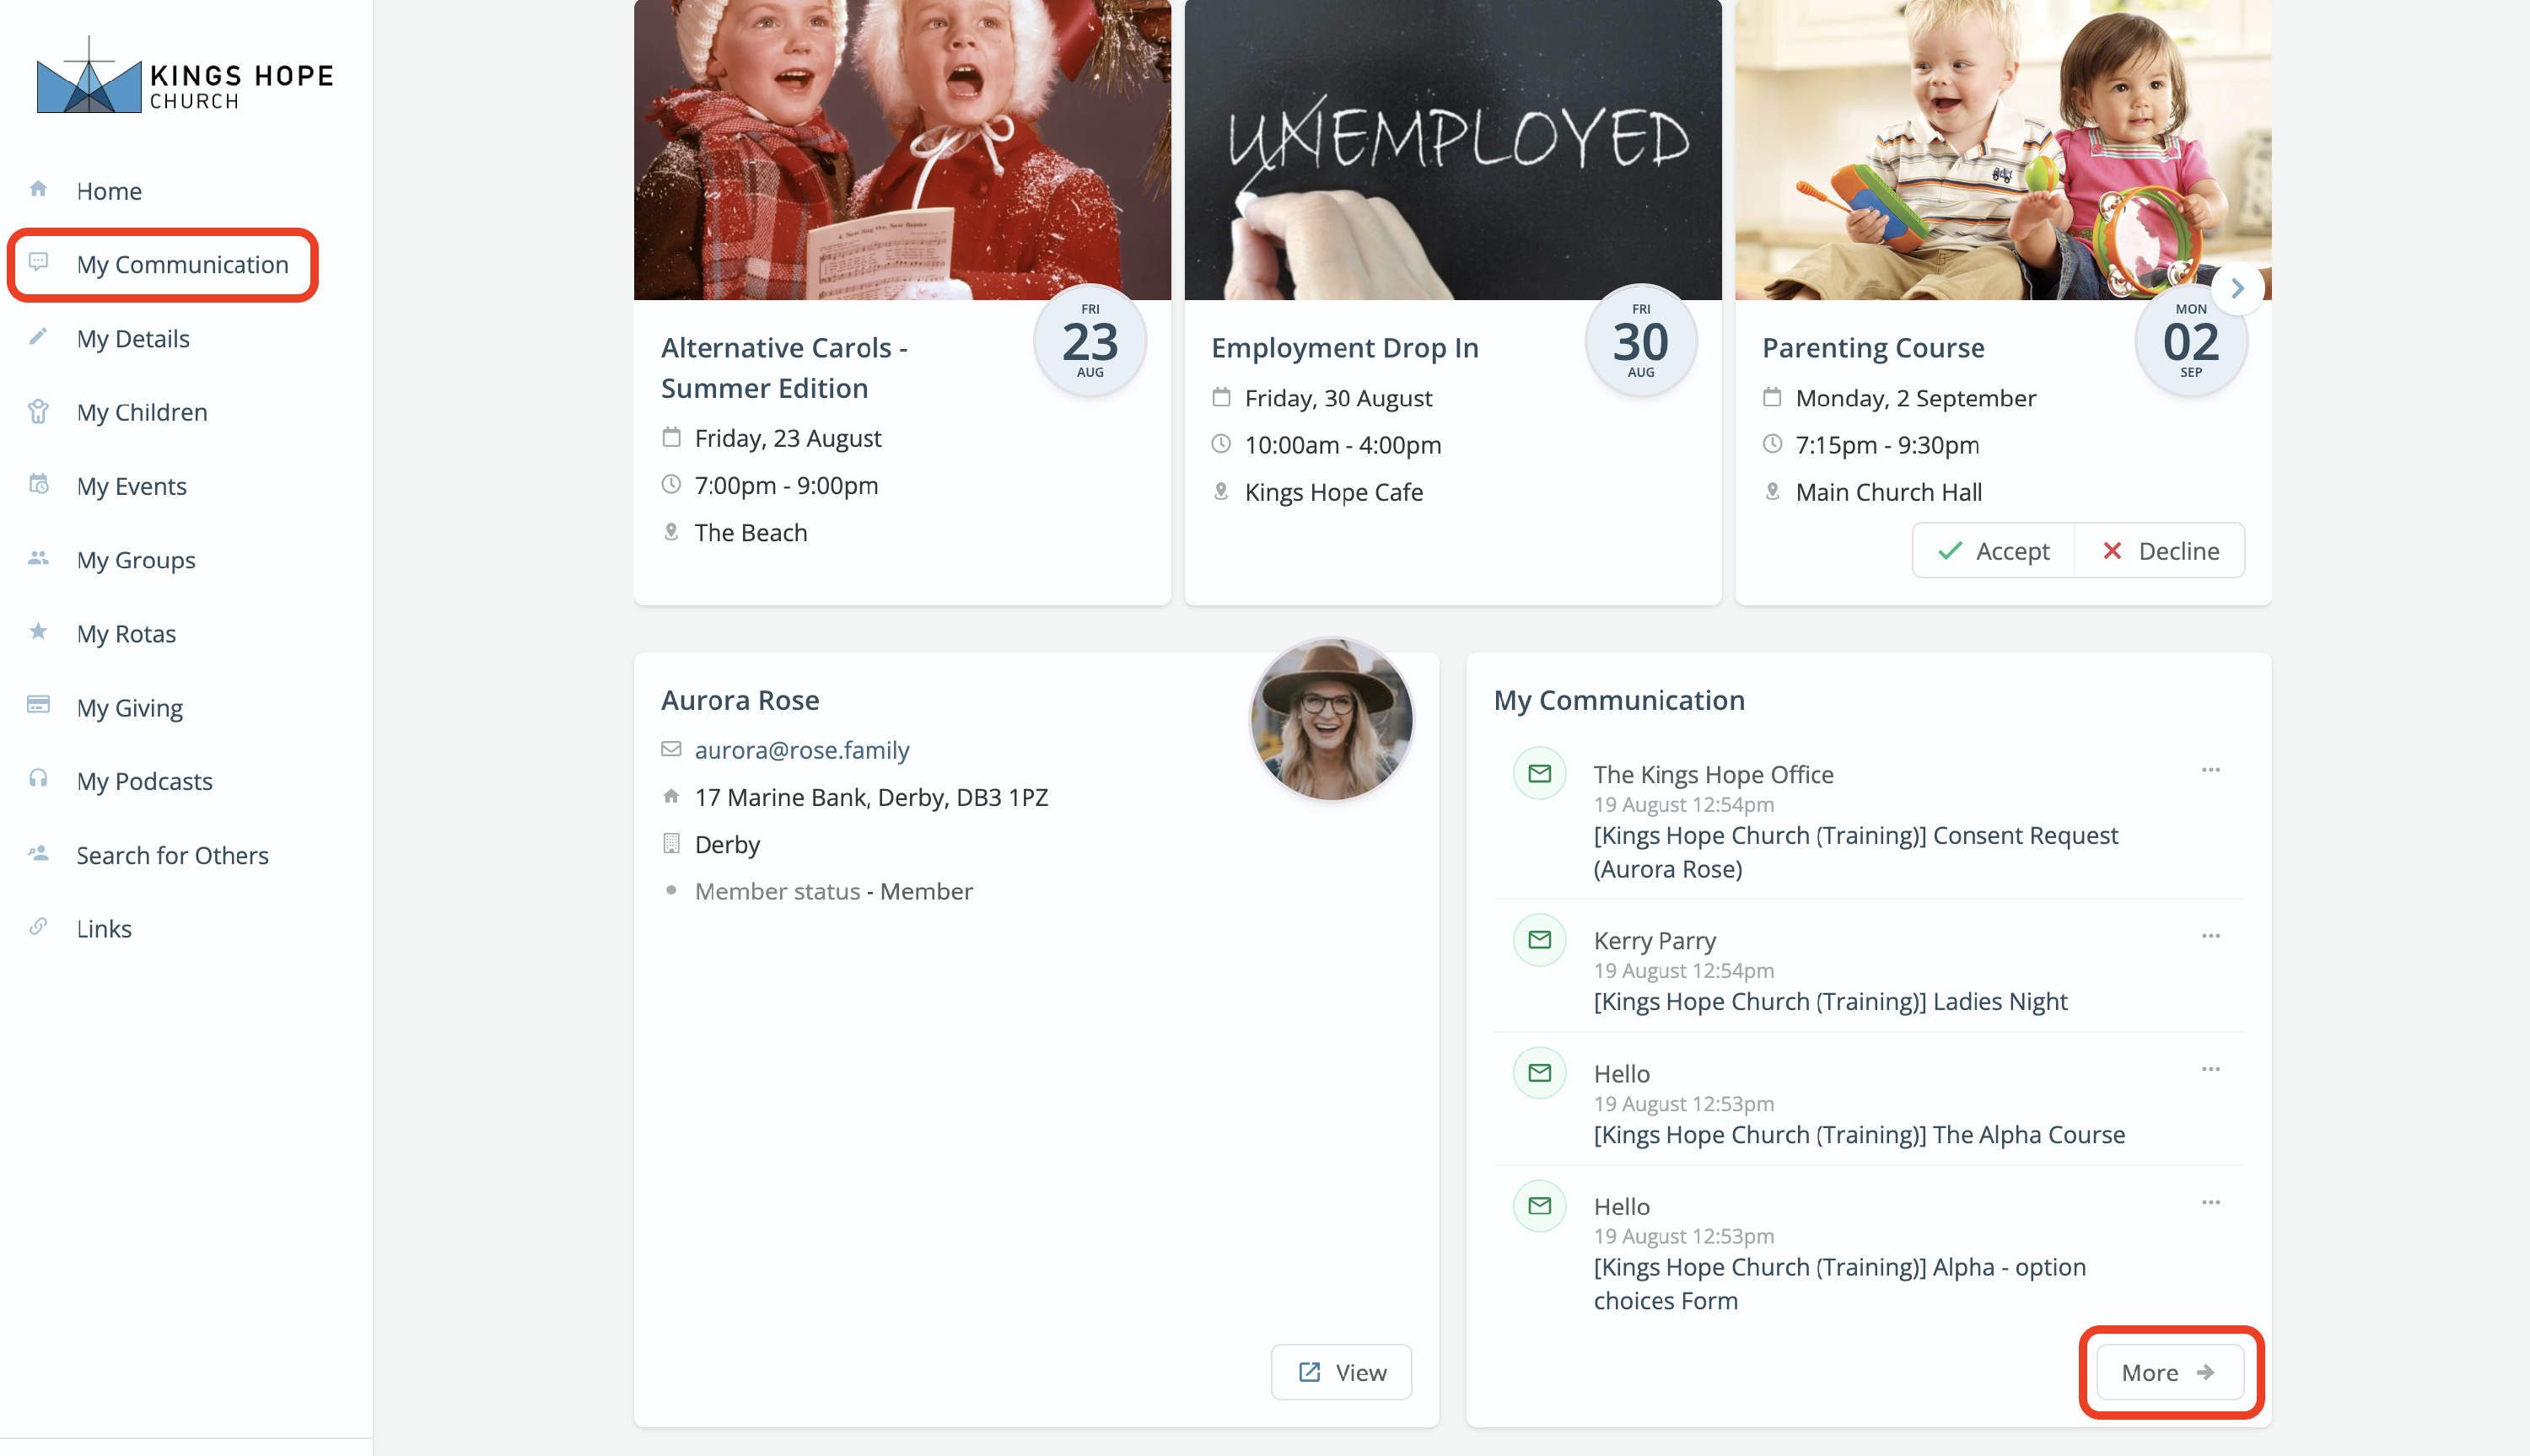Image resolution: width=2530 pixels, height=1456 pixels.
Task: Open options menu for Alpha Course message
Action: pyautogui.click(x=2210, y=1068)
